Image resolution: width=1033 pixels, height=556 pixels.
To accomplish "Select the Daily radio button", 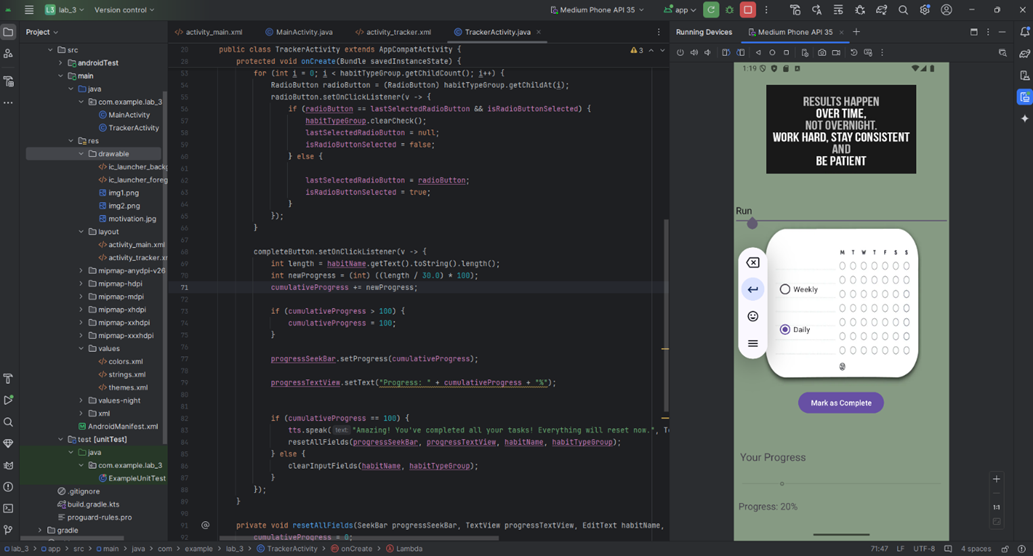I will click(x=785, y=329).
